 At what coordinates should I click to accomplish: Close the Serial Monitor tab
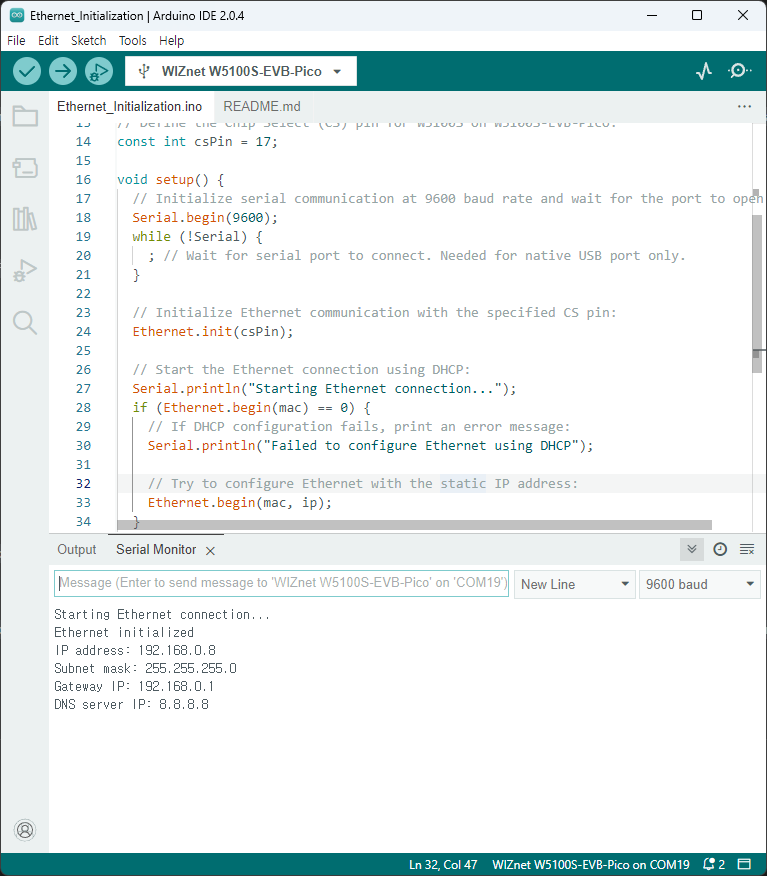210,551
